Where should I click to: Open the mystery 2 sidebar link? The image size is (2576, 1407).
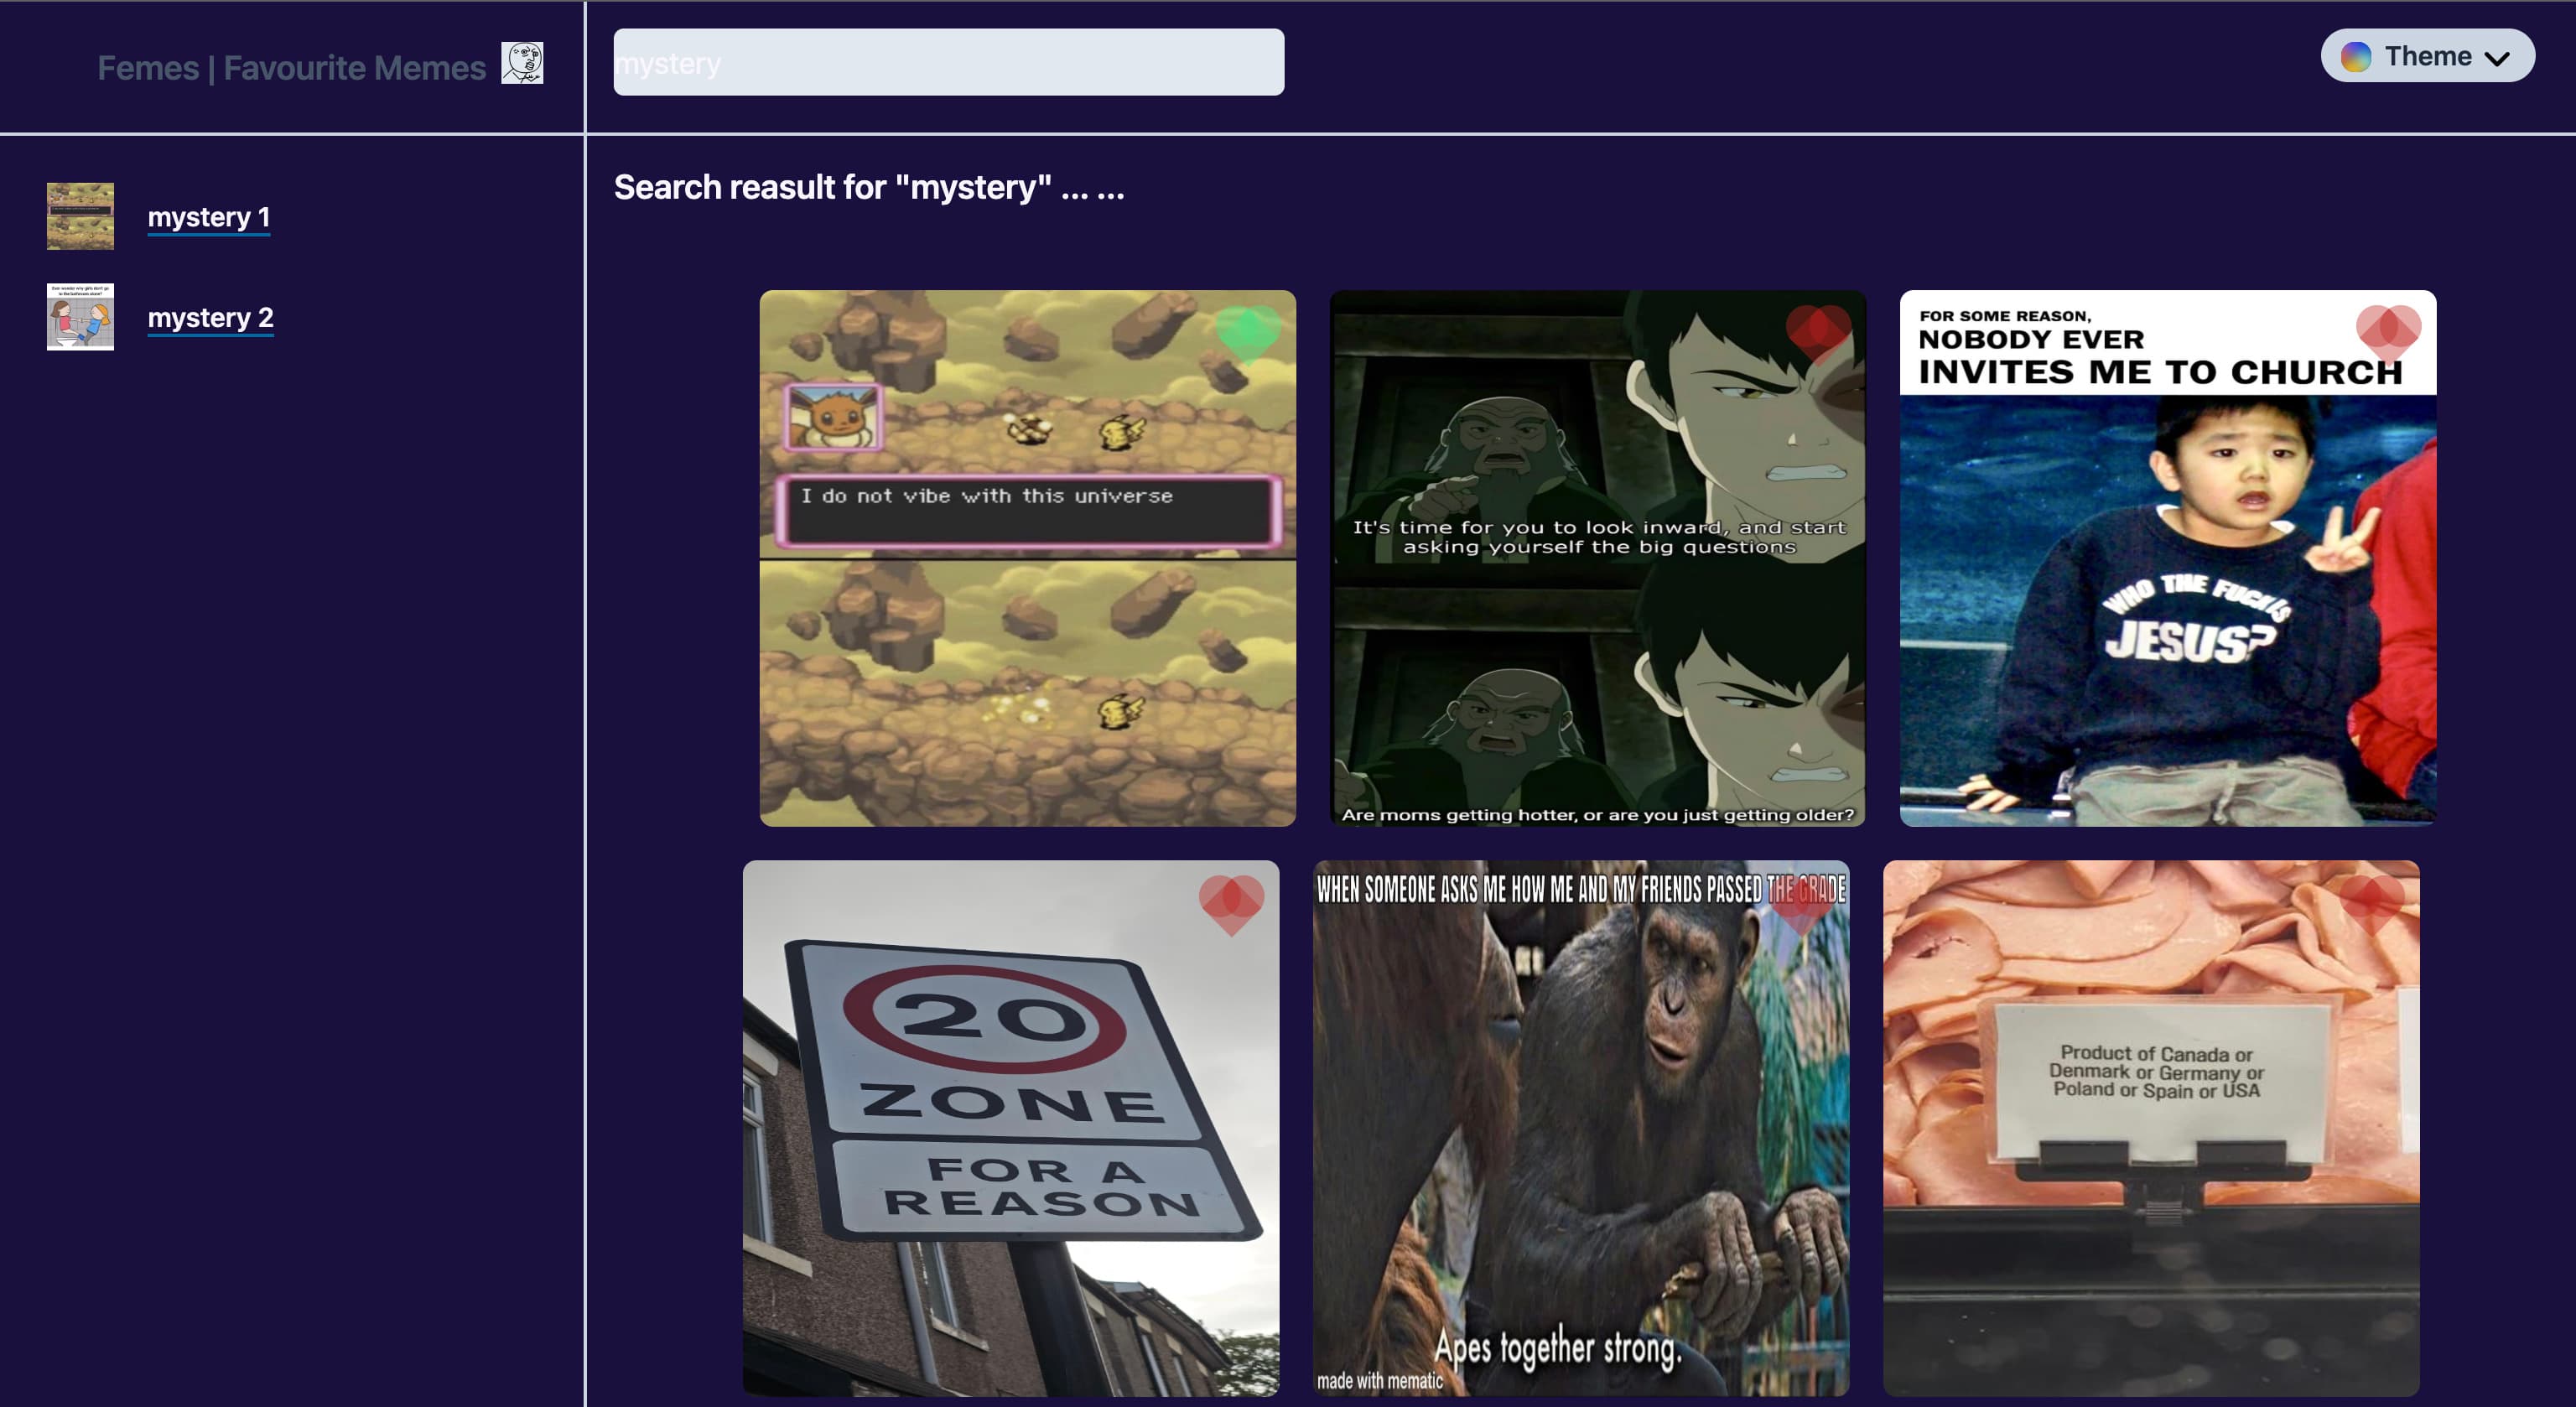tap(210, 317)
